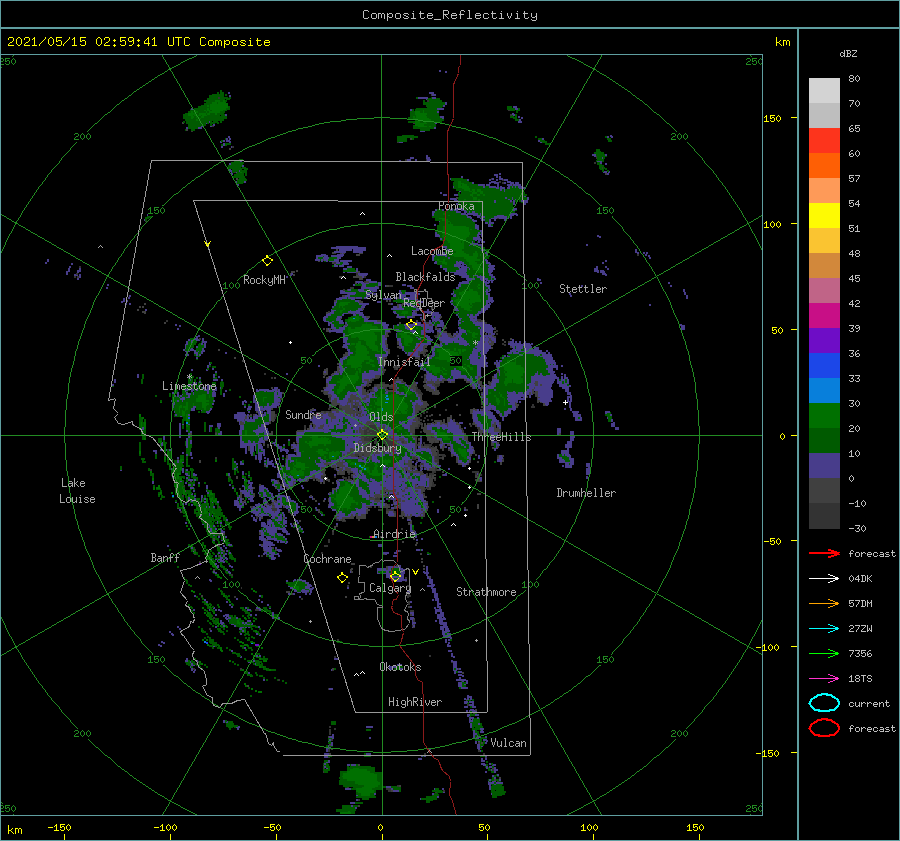Click the yellow diamond marker at radar center
The width and height of the screenshot is (900, 841).
pyautogui.click(x=382, y=435)
